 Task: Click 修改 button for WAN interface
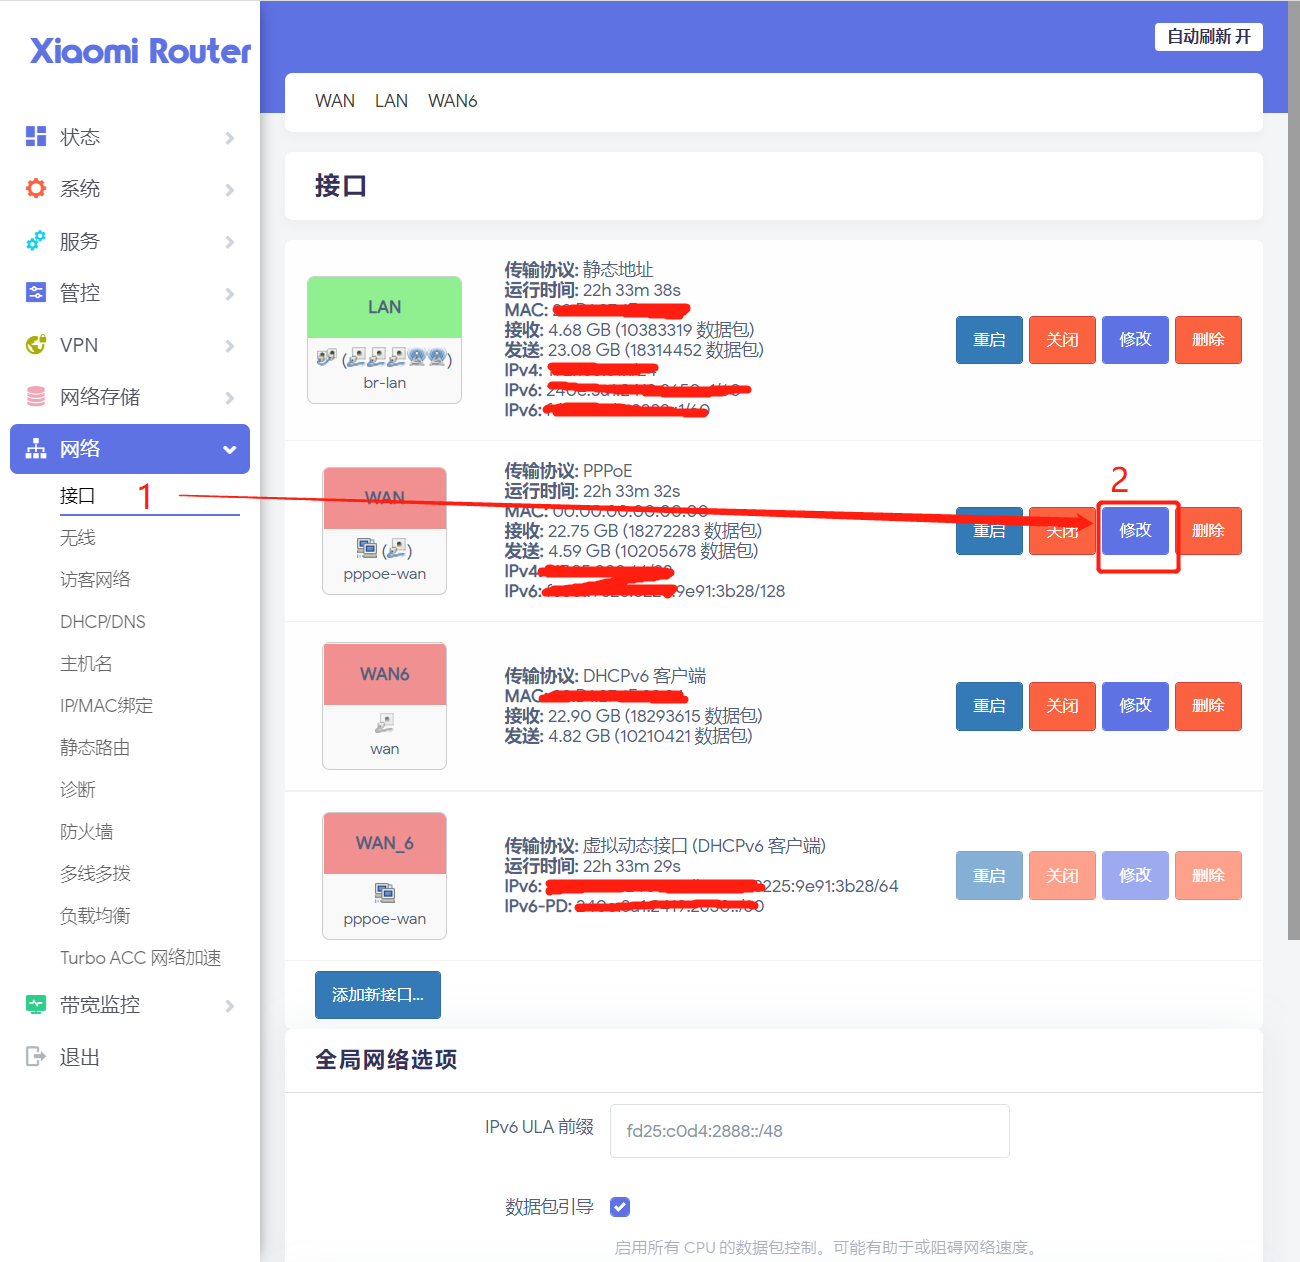pyautogui.click(x=1135, y=530)
